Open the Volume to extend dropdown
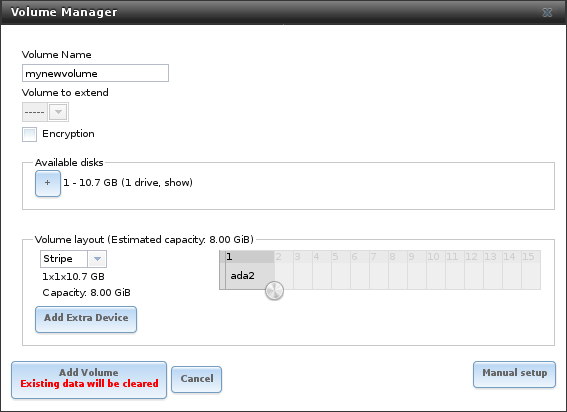 pyautogui.click(x=45, y=112)
